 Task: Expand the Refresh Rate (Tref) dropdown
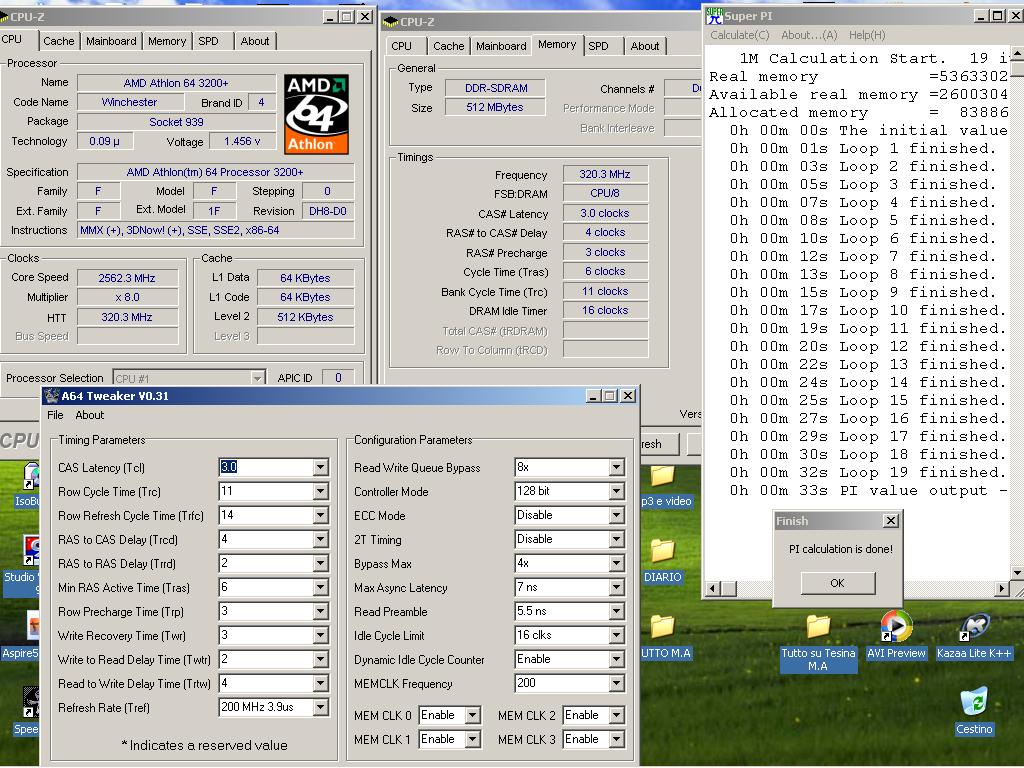point(320,707)
